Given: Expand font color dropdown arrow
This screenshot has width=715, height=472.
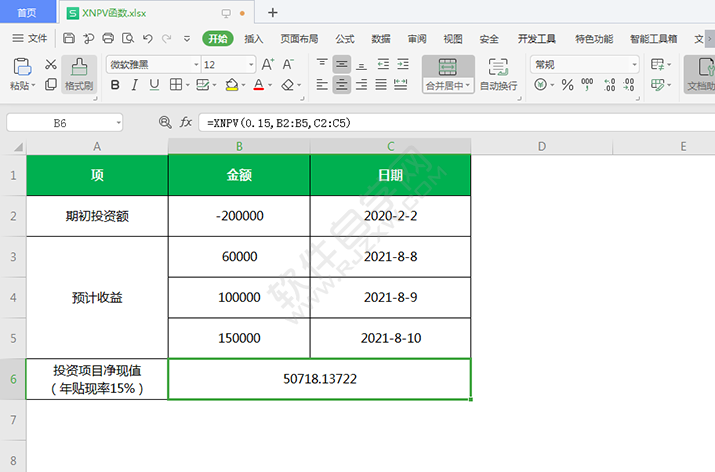Looking at the screenshot, I should [270, 85].
